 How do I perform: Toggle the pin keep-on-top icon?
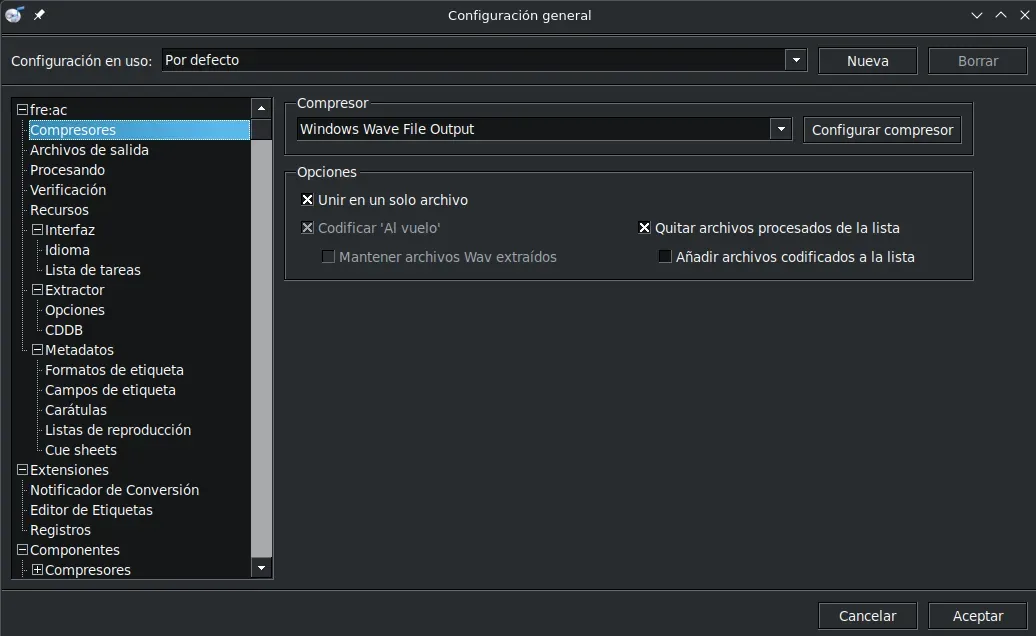coord(37,15)
